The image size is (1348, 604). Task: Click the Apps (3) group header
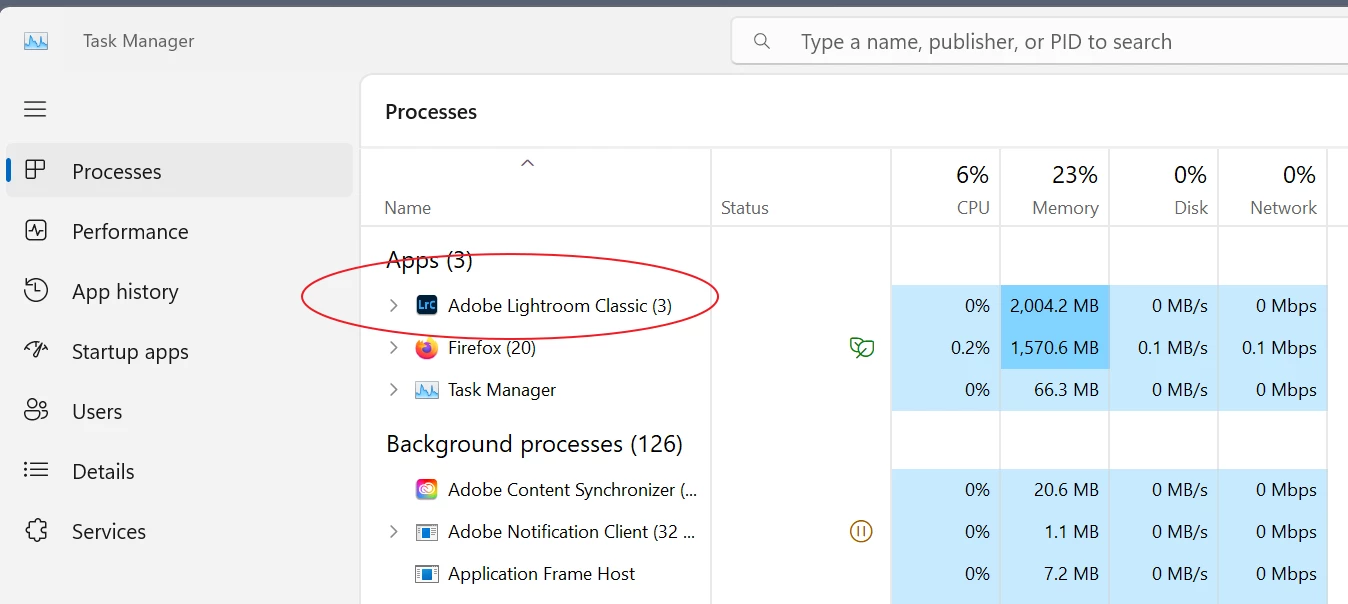(x=429, y=261)
